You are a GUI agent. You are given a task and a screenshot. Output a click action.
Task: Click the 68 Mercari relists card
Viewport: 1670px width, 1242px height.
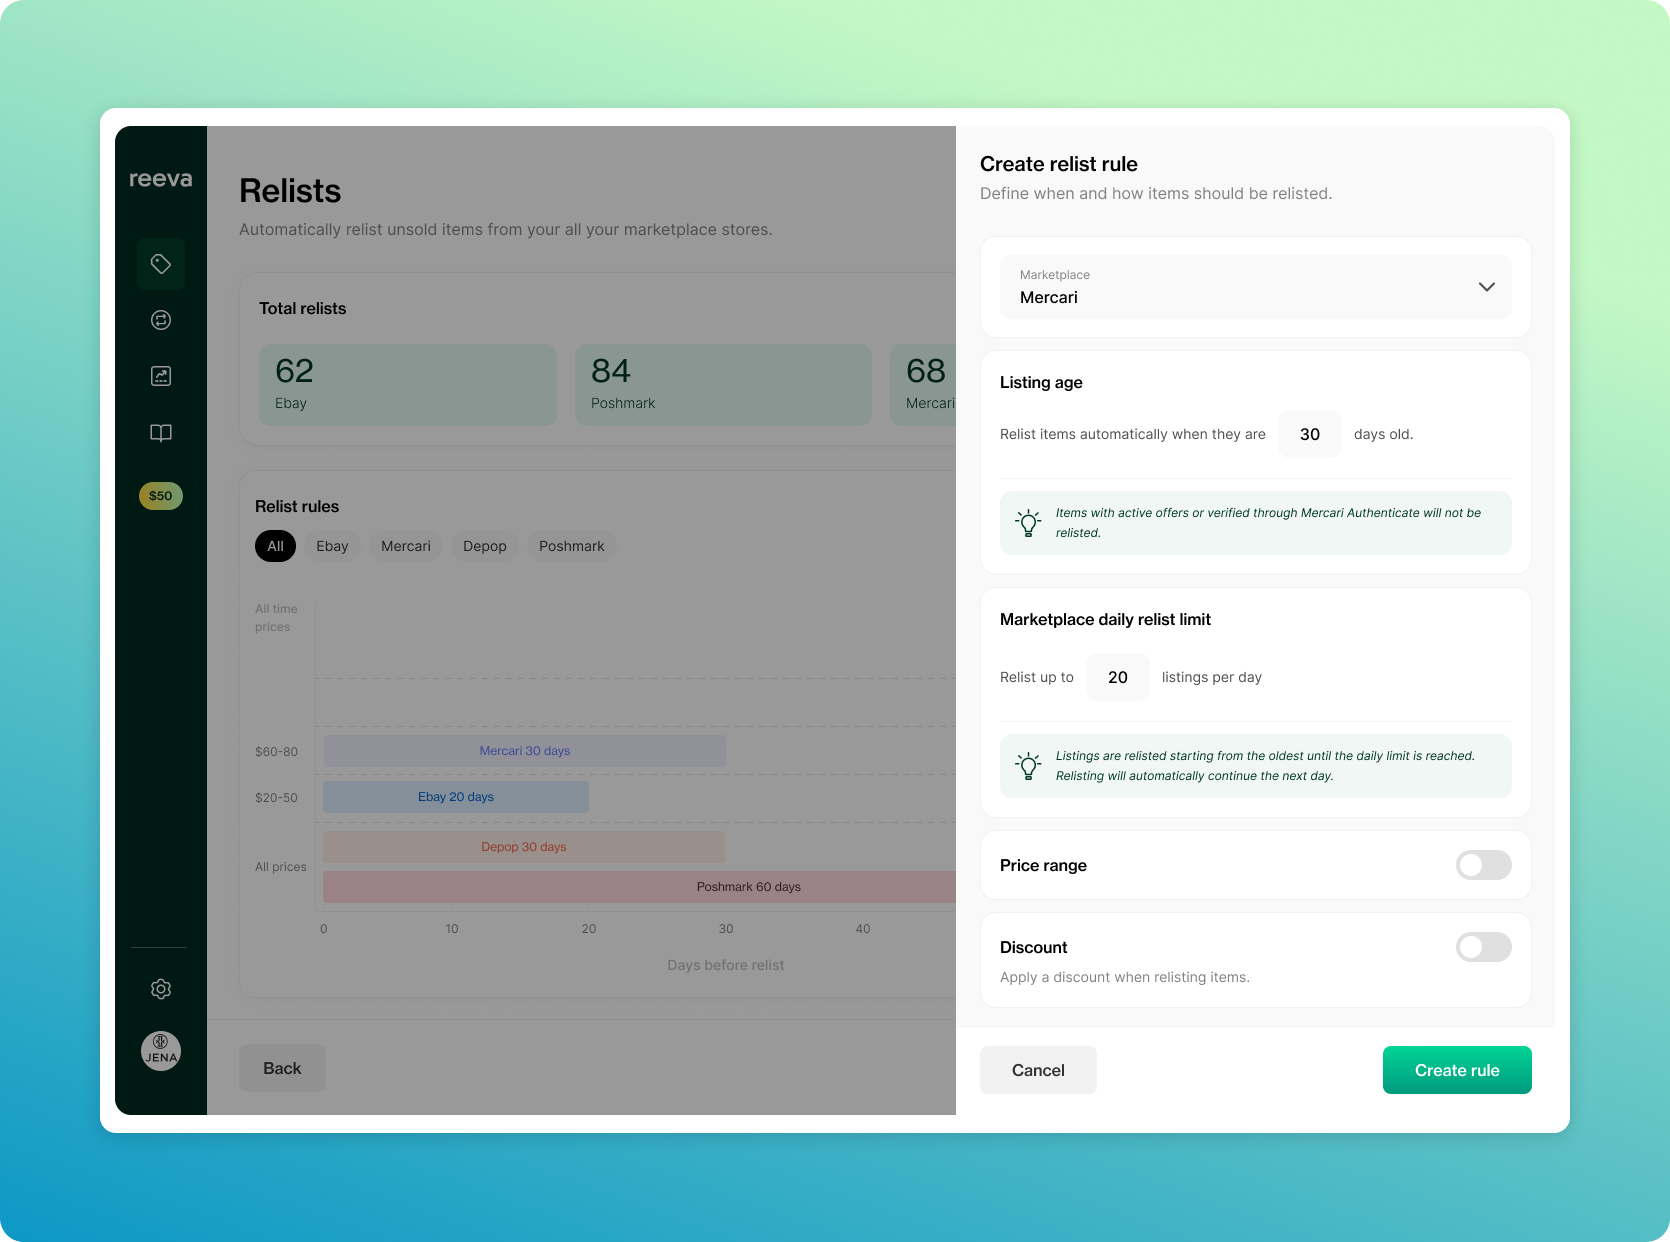click(x=924, y=385)
